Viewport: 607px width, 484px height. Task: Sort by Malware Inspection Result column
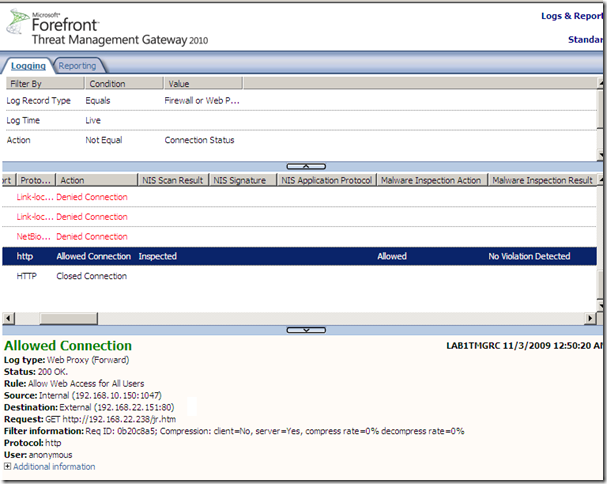click(543, 180)
